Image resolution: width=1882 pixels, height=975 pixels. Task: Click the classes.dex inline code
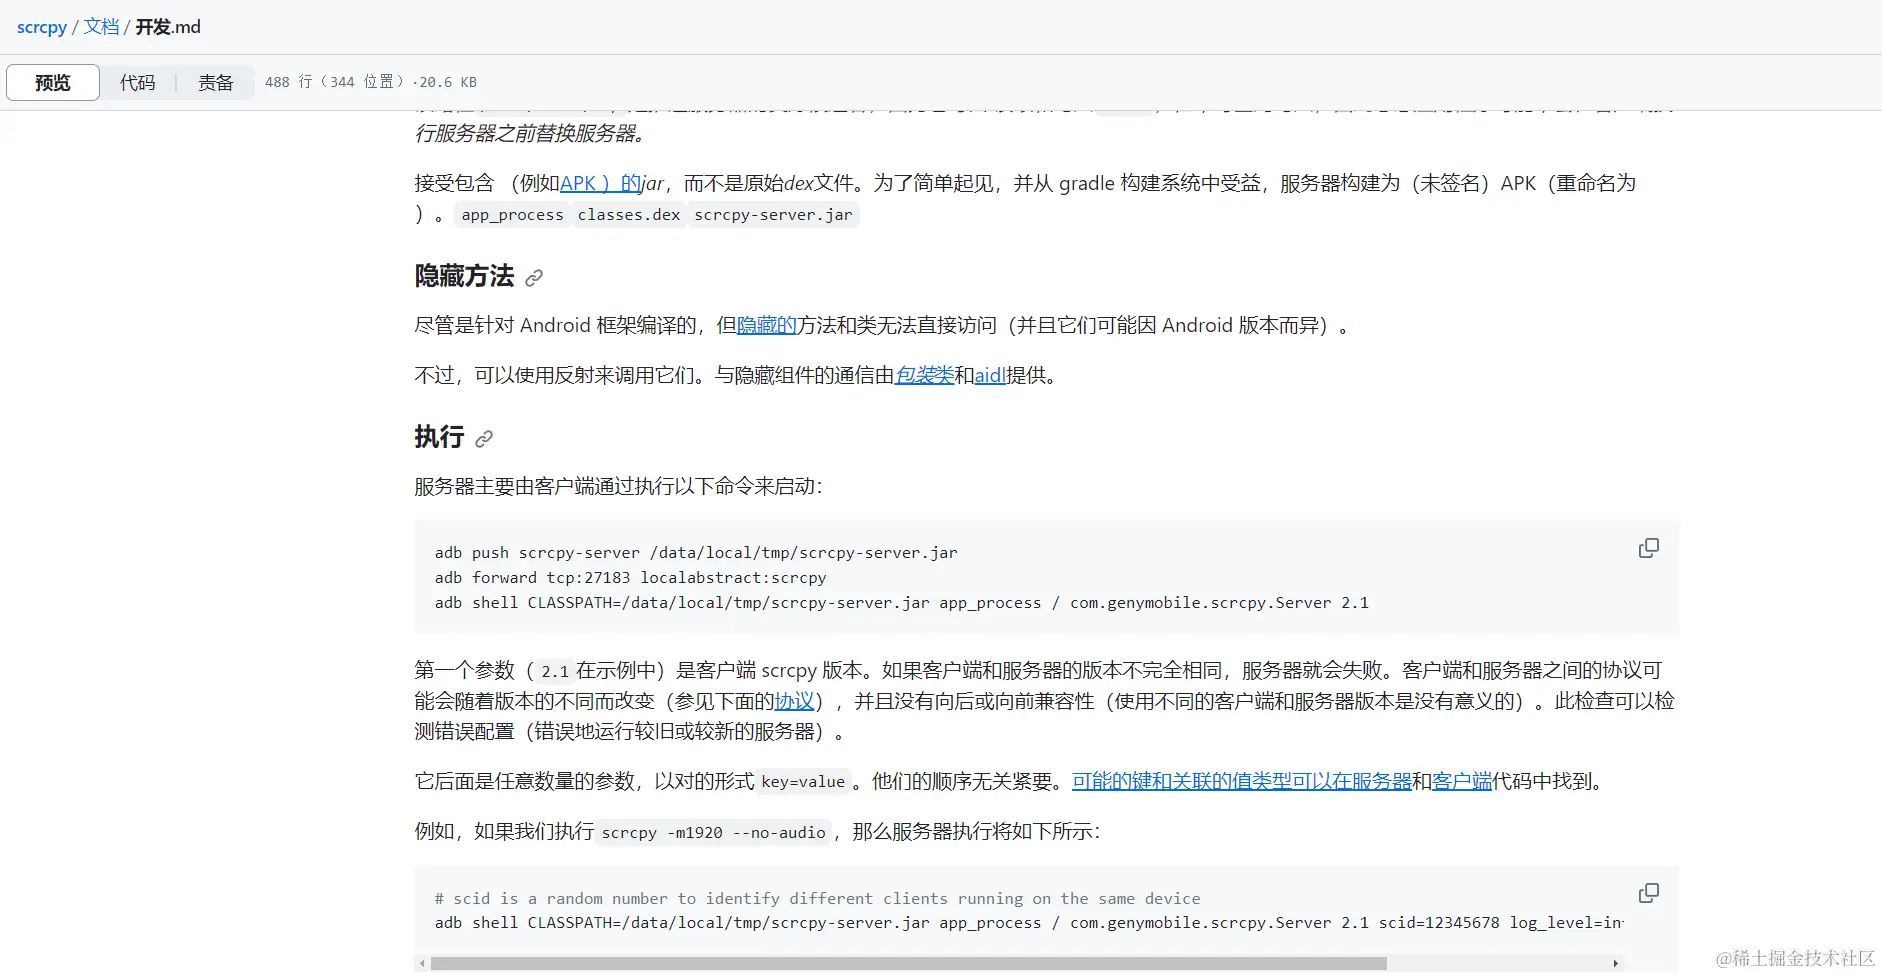(x=629, y=215)
